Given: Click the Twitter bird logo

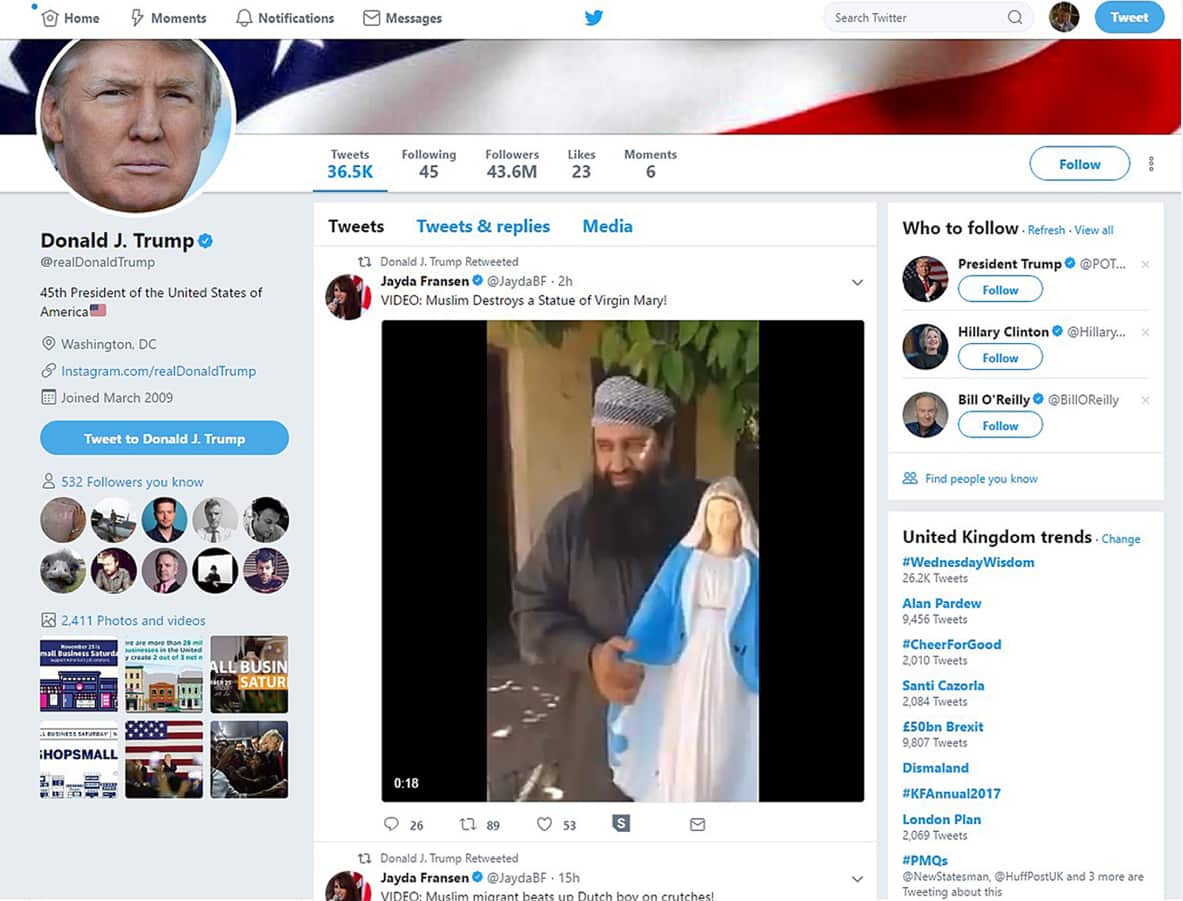Looking at the screenshot, I should 592,17.
